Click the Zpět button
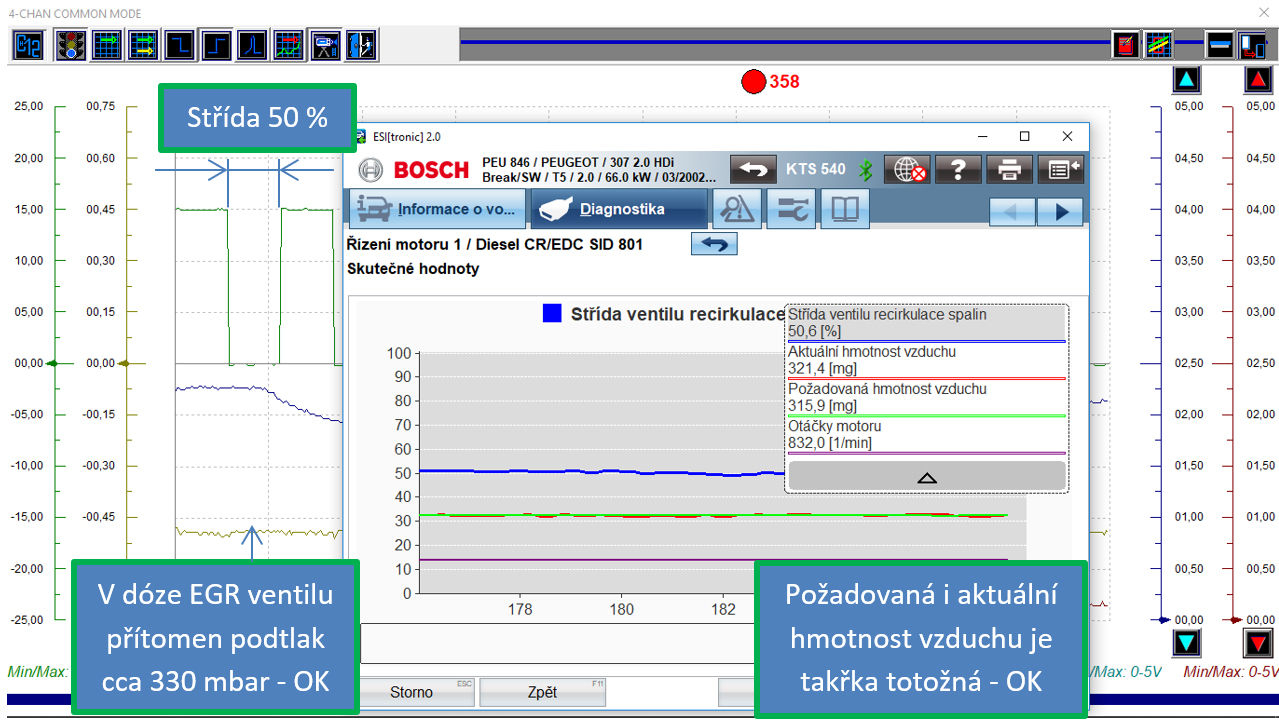The height and width of the screenshot is (721, 1279). point(543,692)
